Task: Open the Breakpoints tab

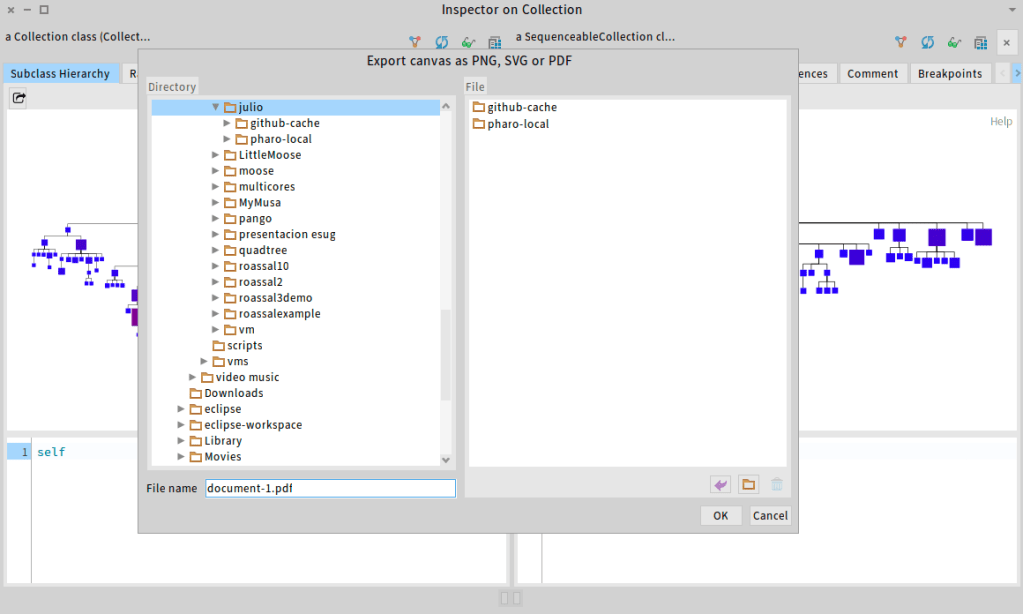Action: tap(950, 74)
